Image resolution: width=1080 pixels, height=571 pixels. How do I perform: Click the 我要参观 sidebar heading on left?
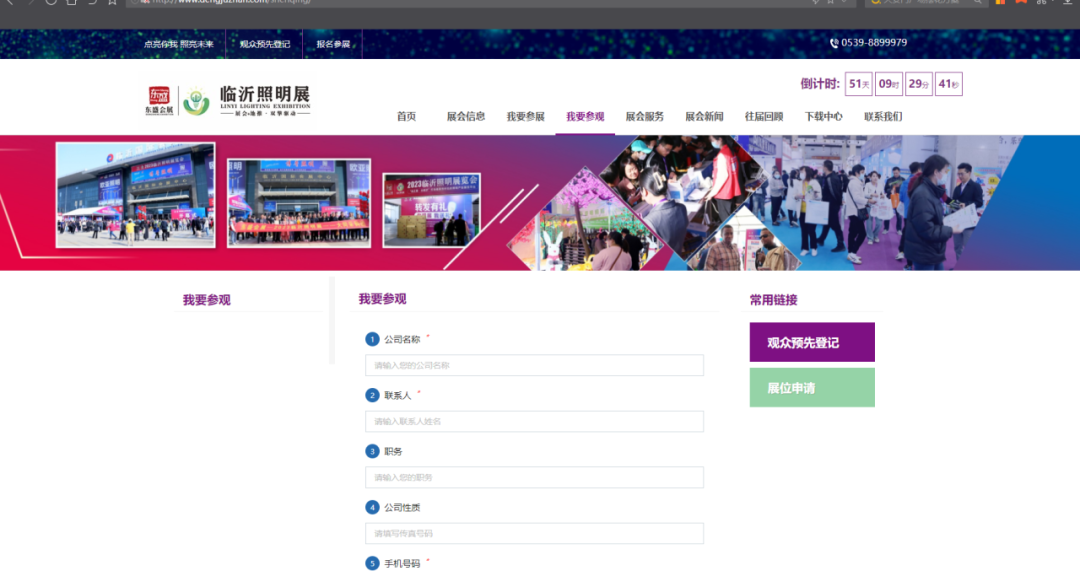click(207, 300)
